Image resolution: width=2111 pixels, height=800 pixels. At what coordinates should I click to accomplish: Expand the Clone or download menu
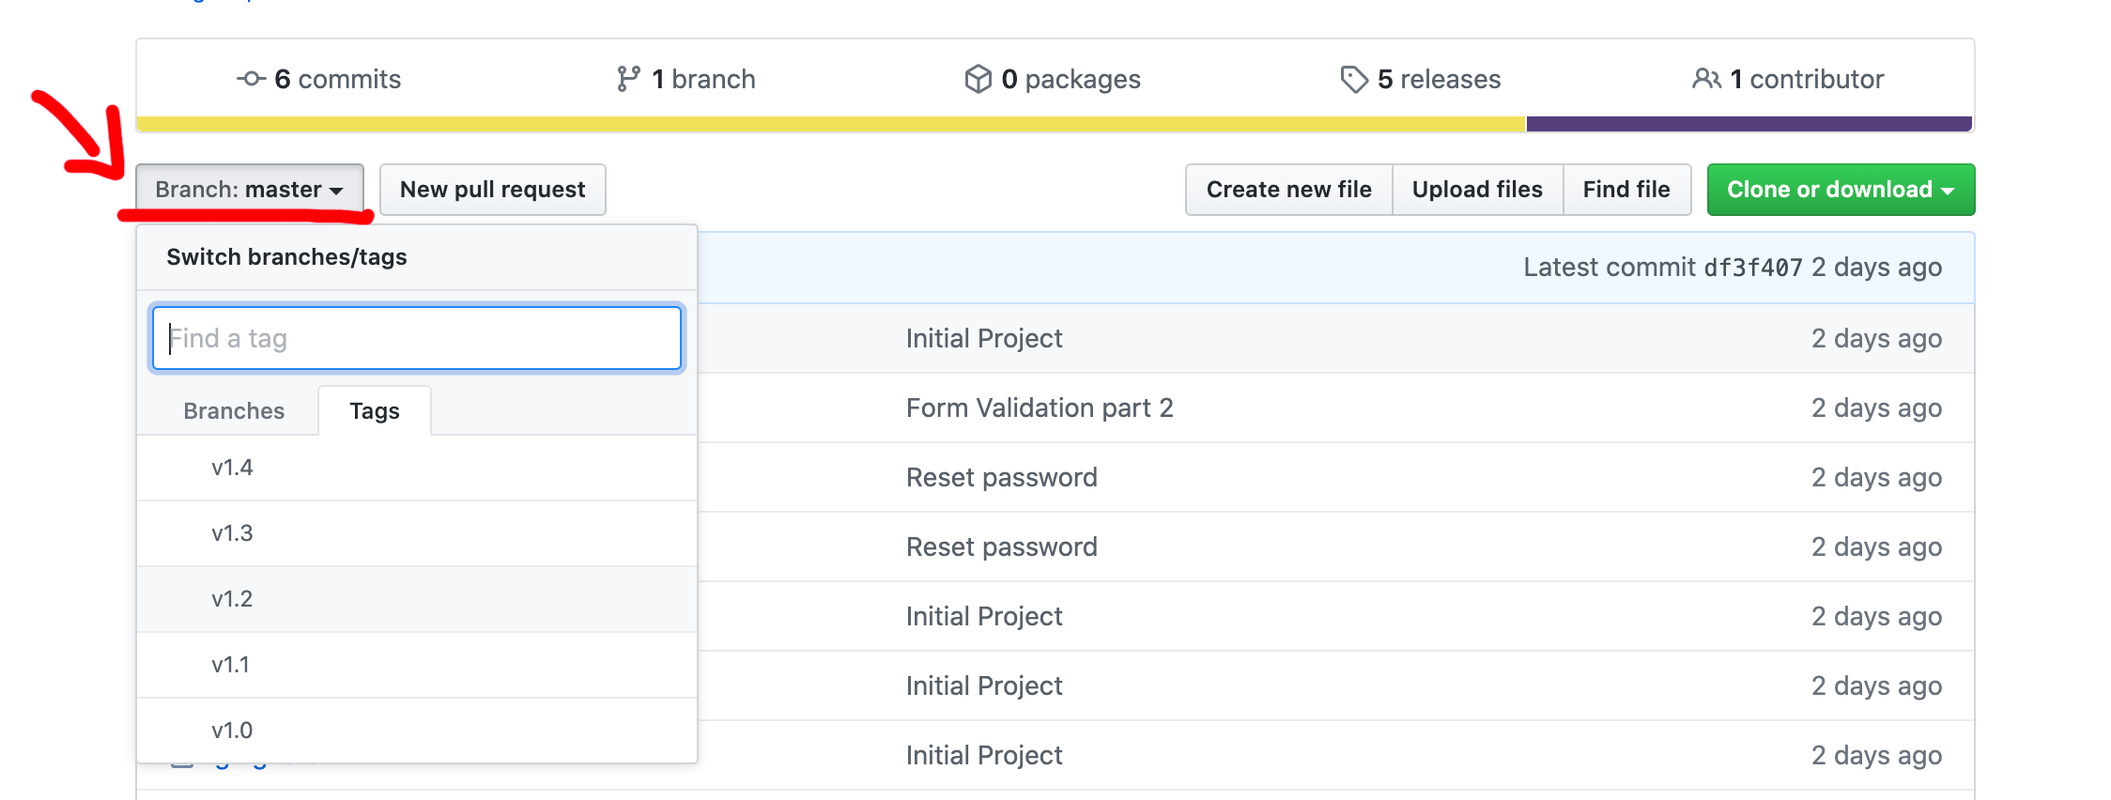click(1840, 189)
